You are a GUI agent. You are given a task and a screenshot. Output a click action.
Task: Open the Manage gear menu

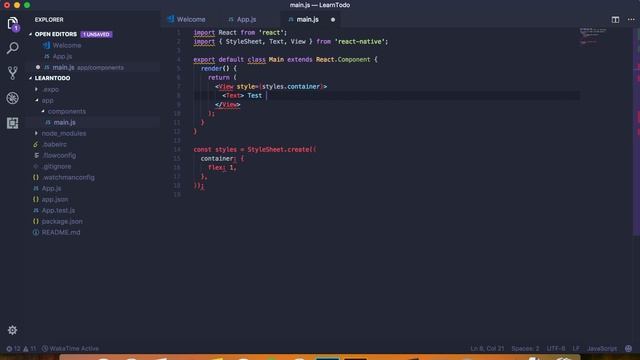[13, 330]
